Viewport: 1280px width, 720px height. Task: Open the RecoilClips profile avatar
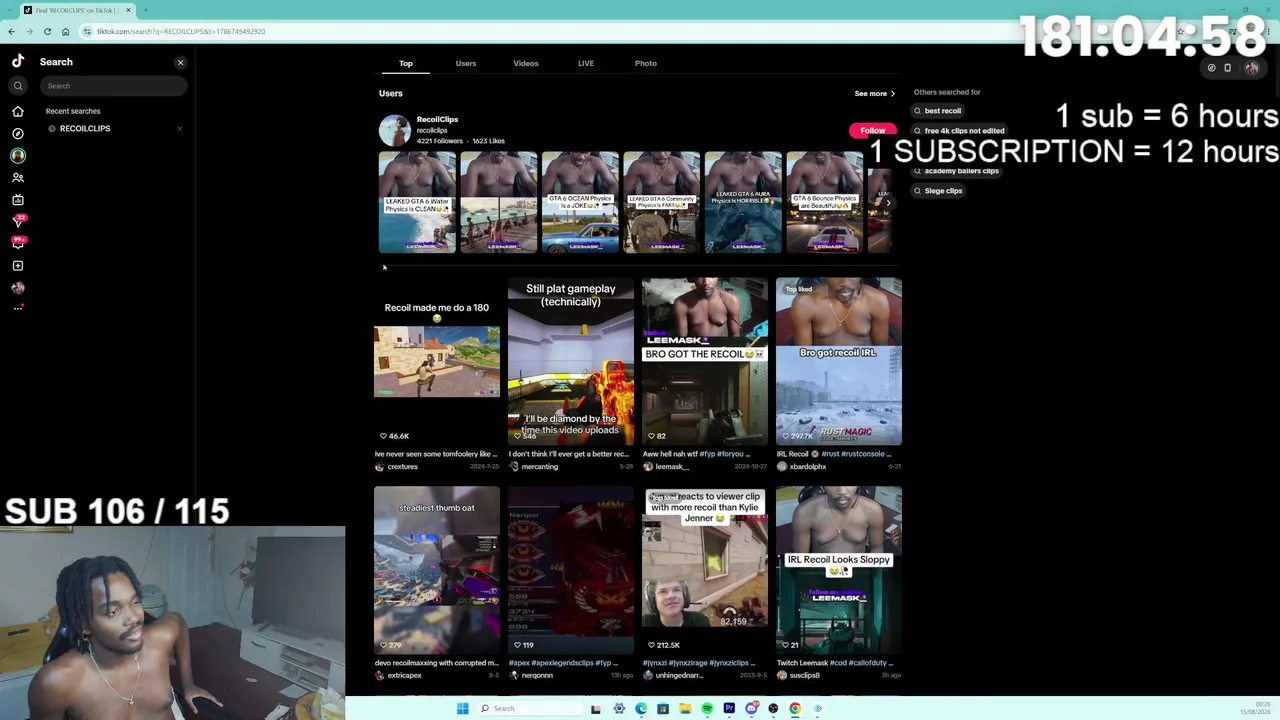point(394,130)
